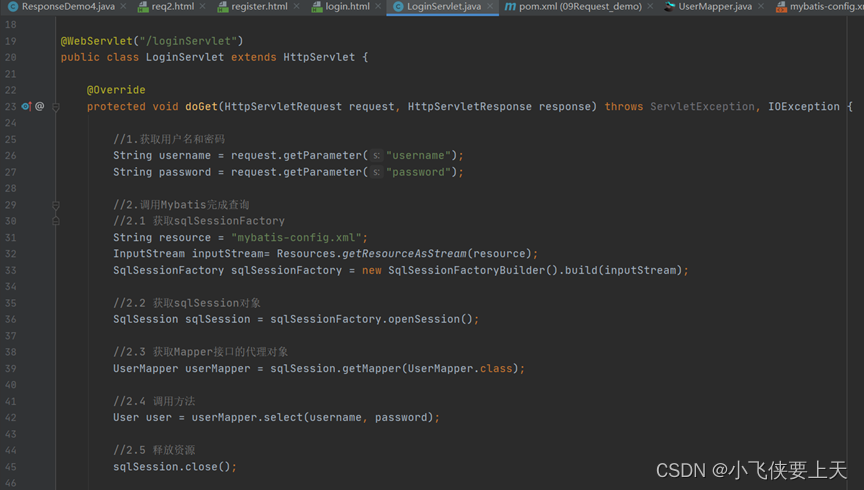Click the class icon on LoginServlet.java tab
864x490 pixels.
pos(398,7)
